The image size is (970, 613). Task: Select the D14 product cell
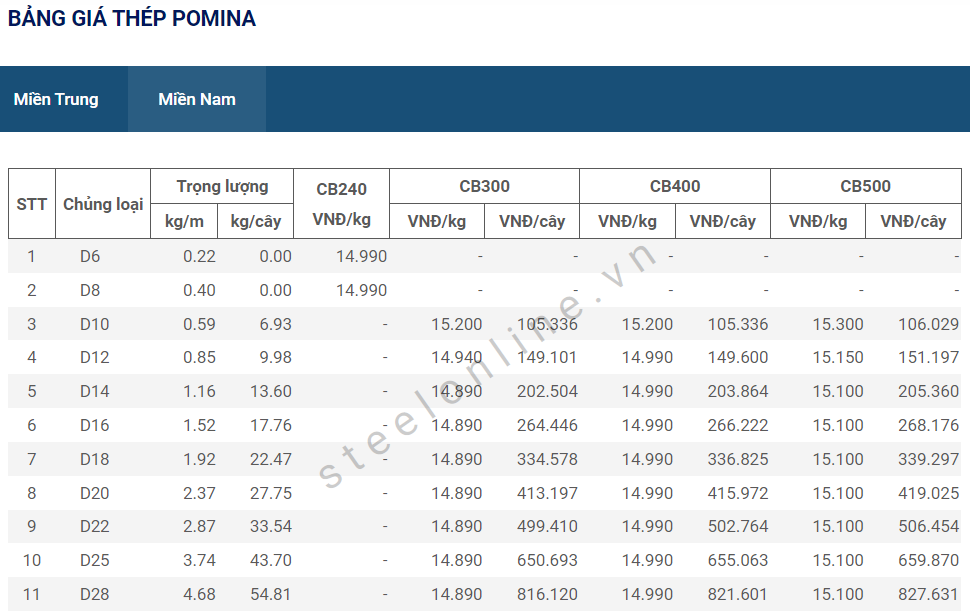point(94,391)
